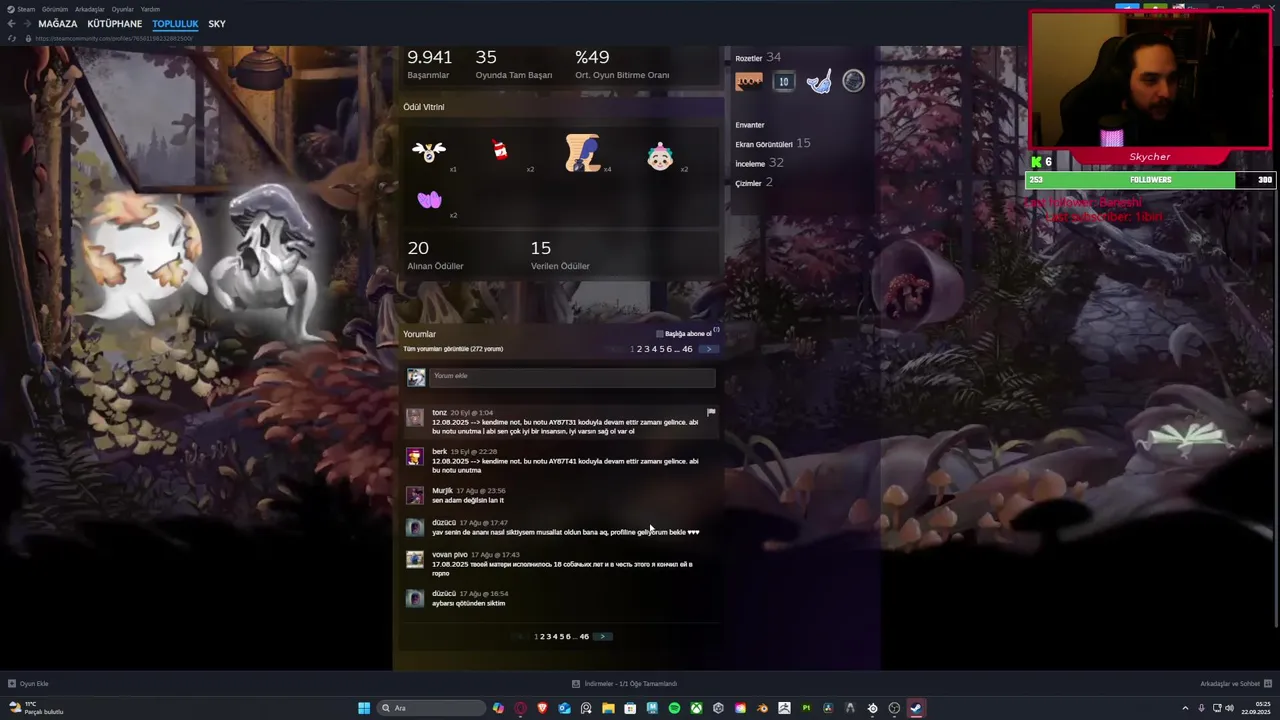Click the red gift award icon

click(500, 150)
